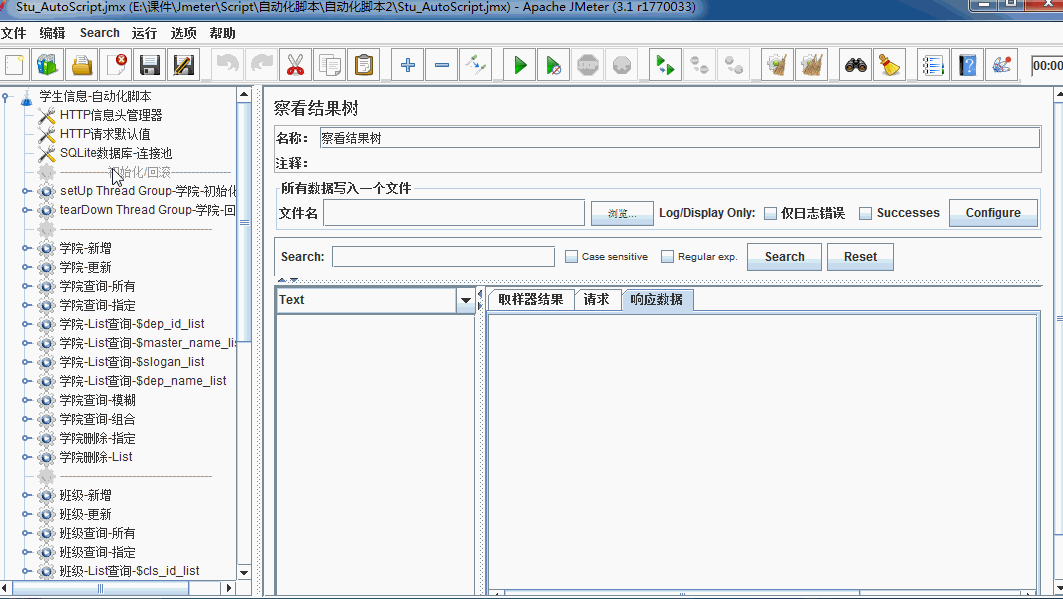The image size is (1063, 599).
Task: Expand the 学院删除-List node
Action: coord(26,457)
